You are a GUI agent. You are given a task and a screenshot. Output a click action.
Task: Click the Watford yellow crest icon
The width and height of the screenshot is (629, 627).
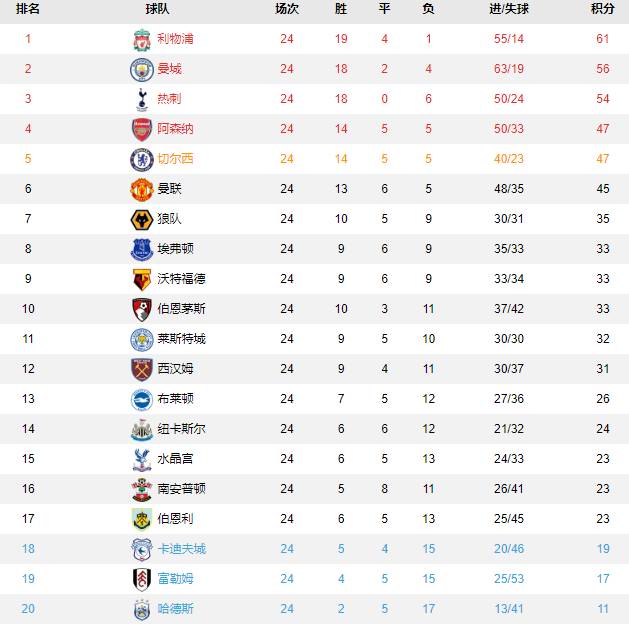click(142, 279)
